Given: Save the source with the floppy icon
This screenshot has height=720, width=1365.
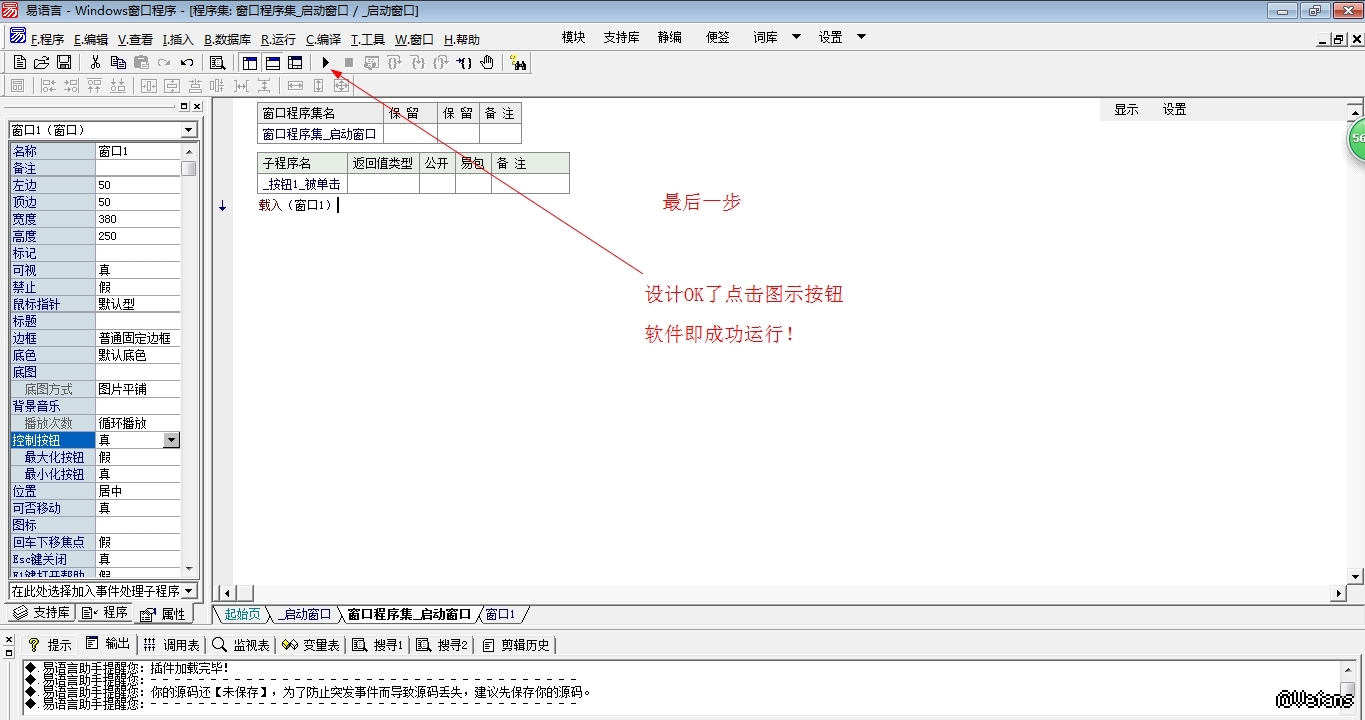Looking at the screenshot, I should click(64, 62).
